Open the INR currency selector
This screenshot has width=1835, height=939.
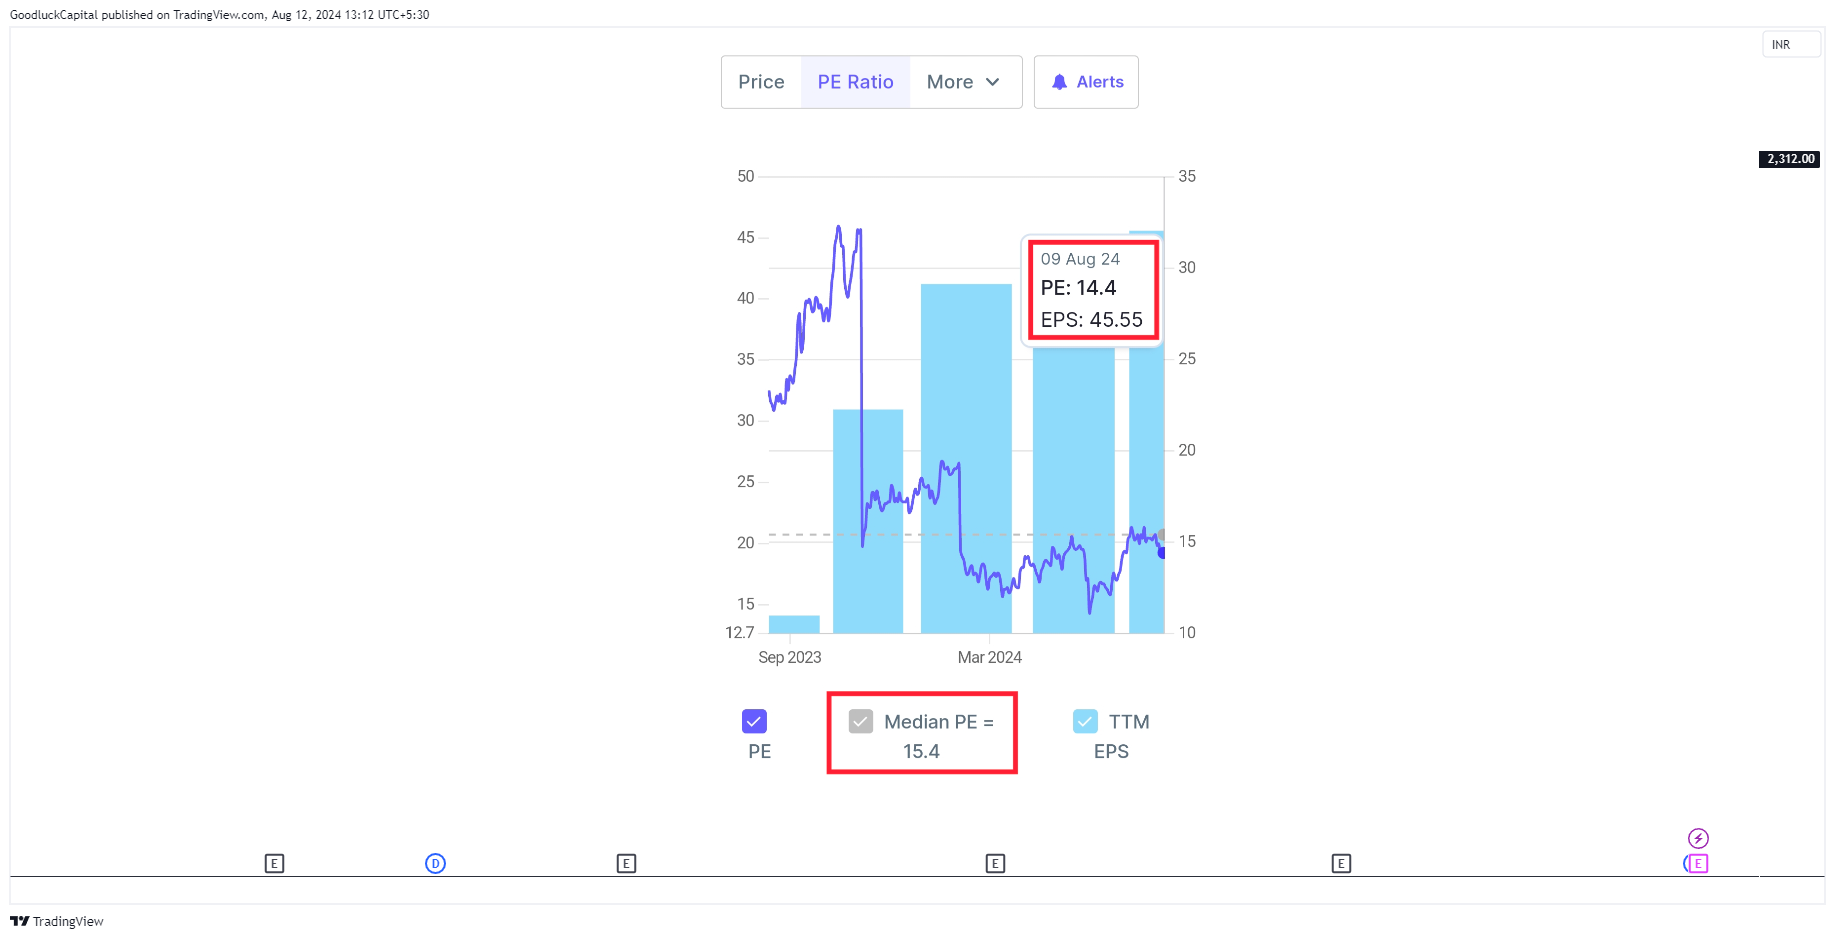(1791, 45)
